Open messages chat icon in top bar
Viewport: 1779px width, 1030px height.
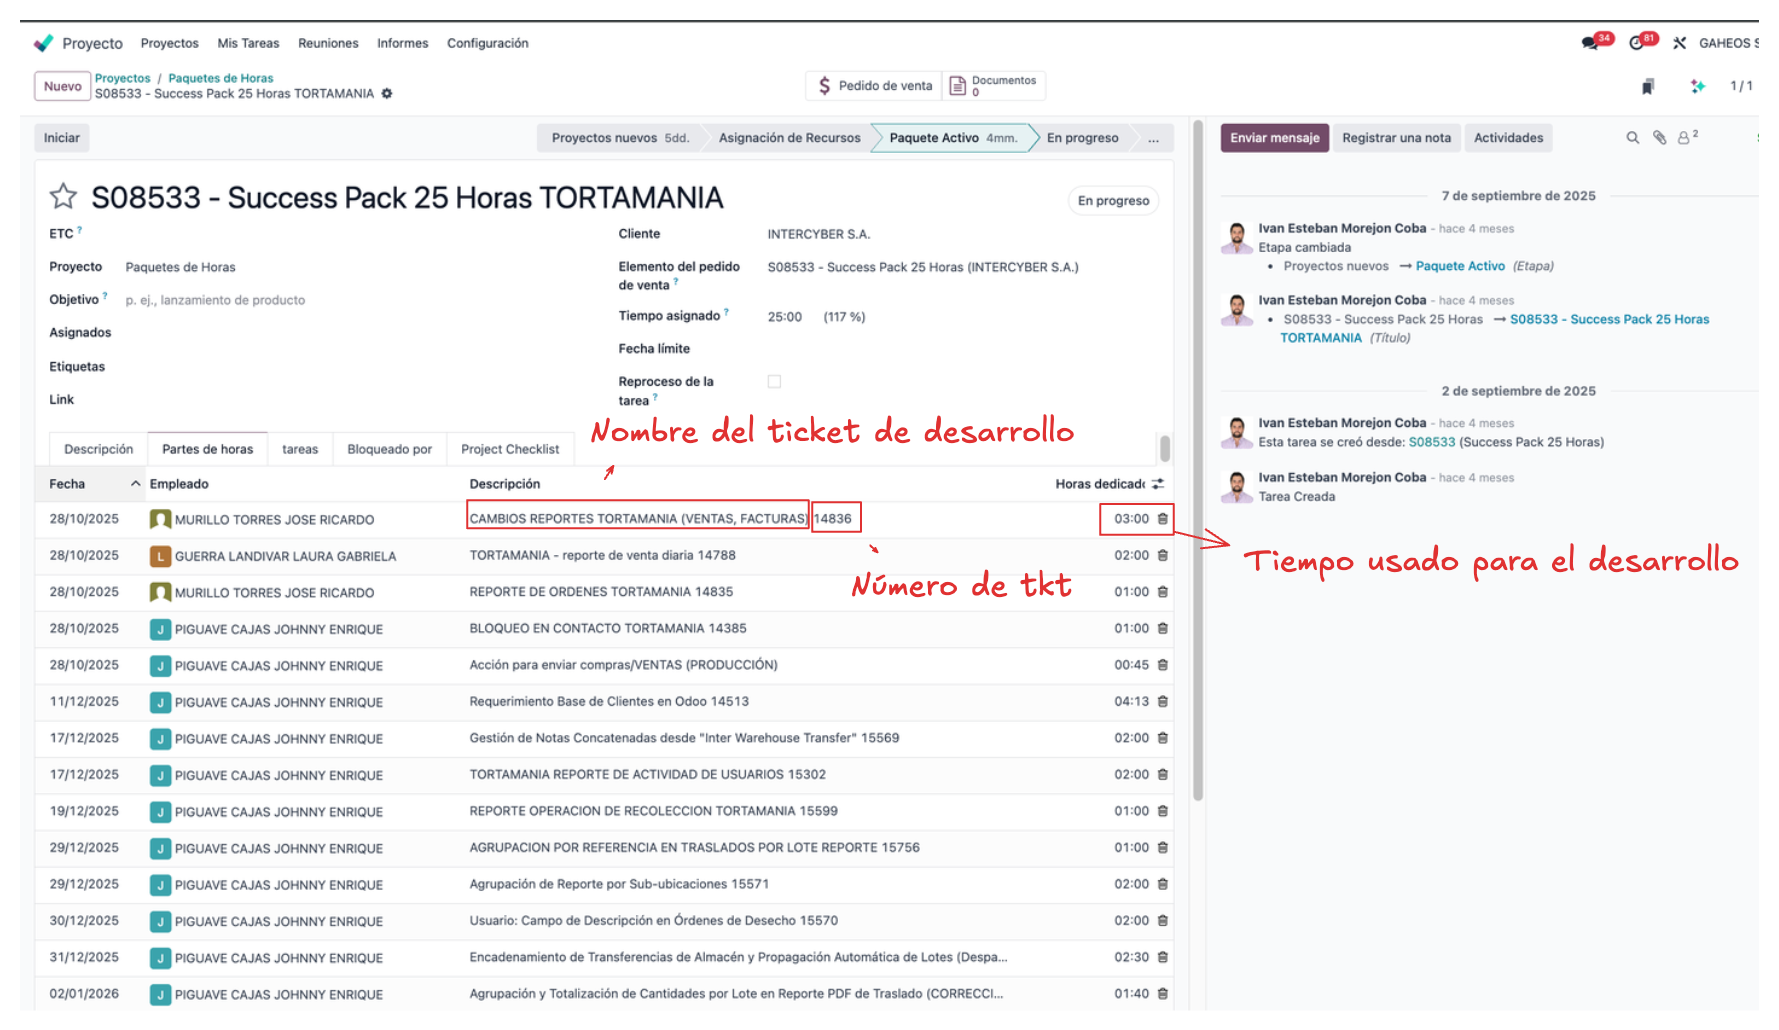coord(1590,43)
